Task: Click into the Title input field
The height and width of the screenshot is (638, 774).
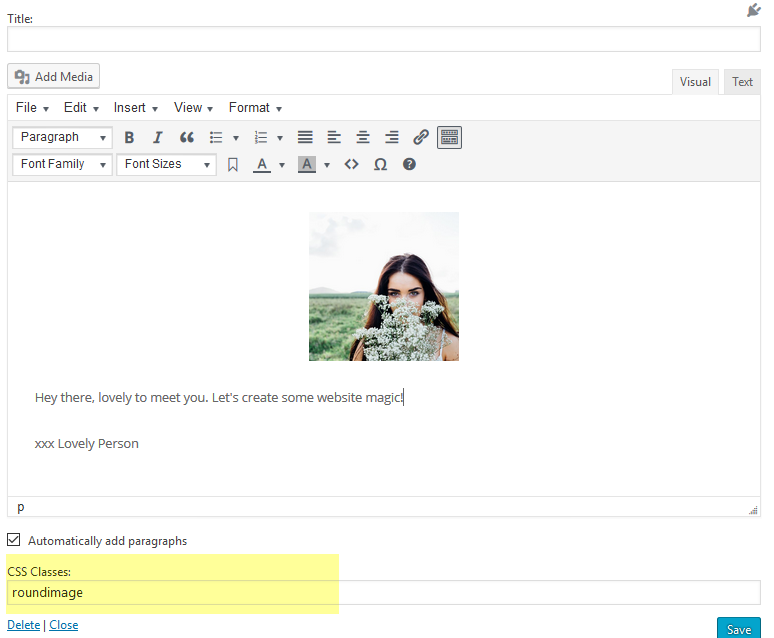Action: (x=384, y=39)
